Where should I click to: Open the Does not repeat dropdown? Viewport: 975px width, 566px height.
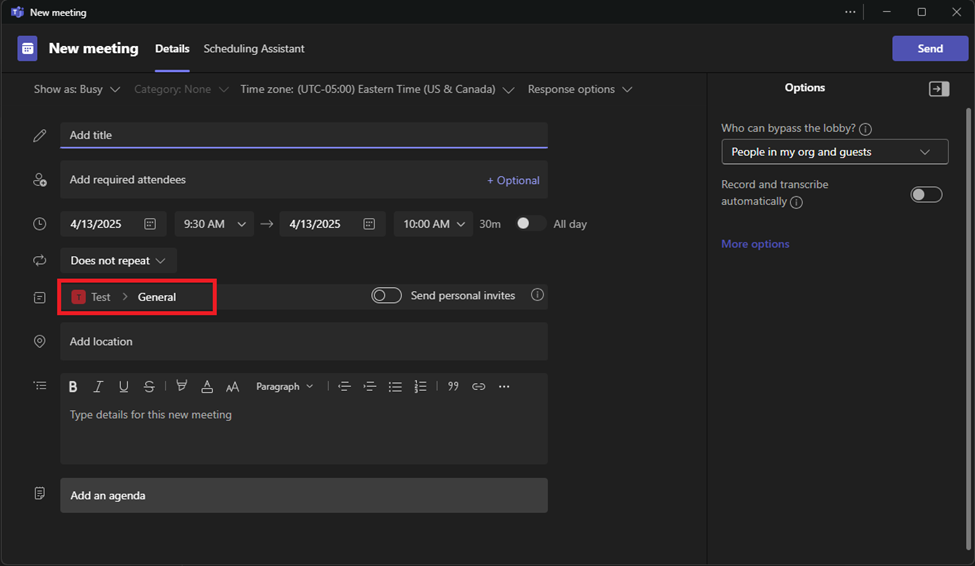118,261
